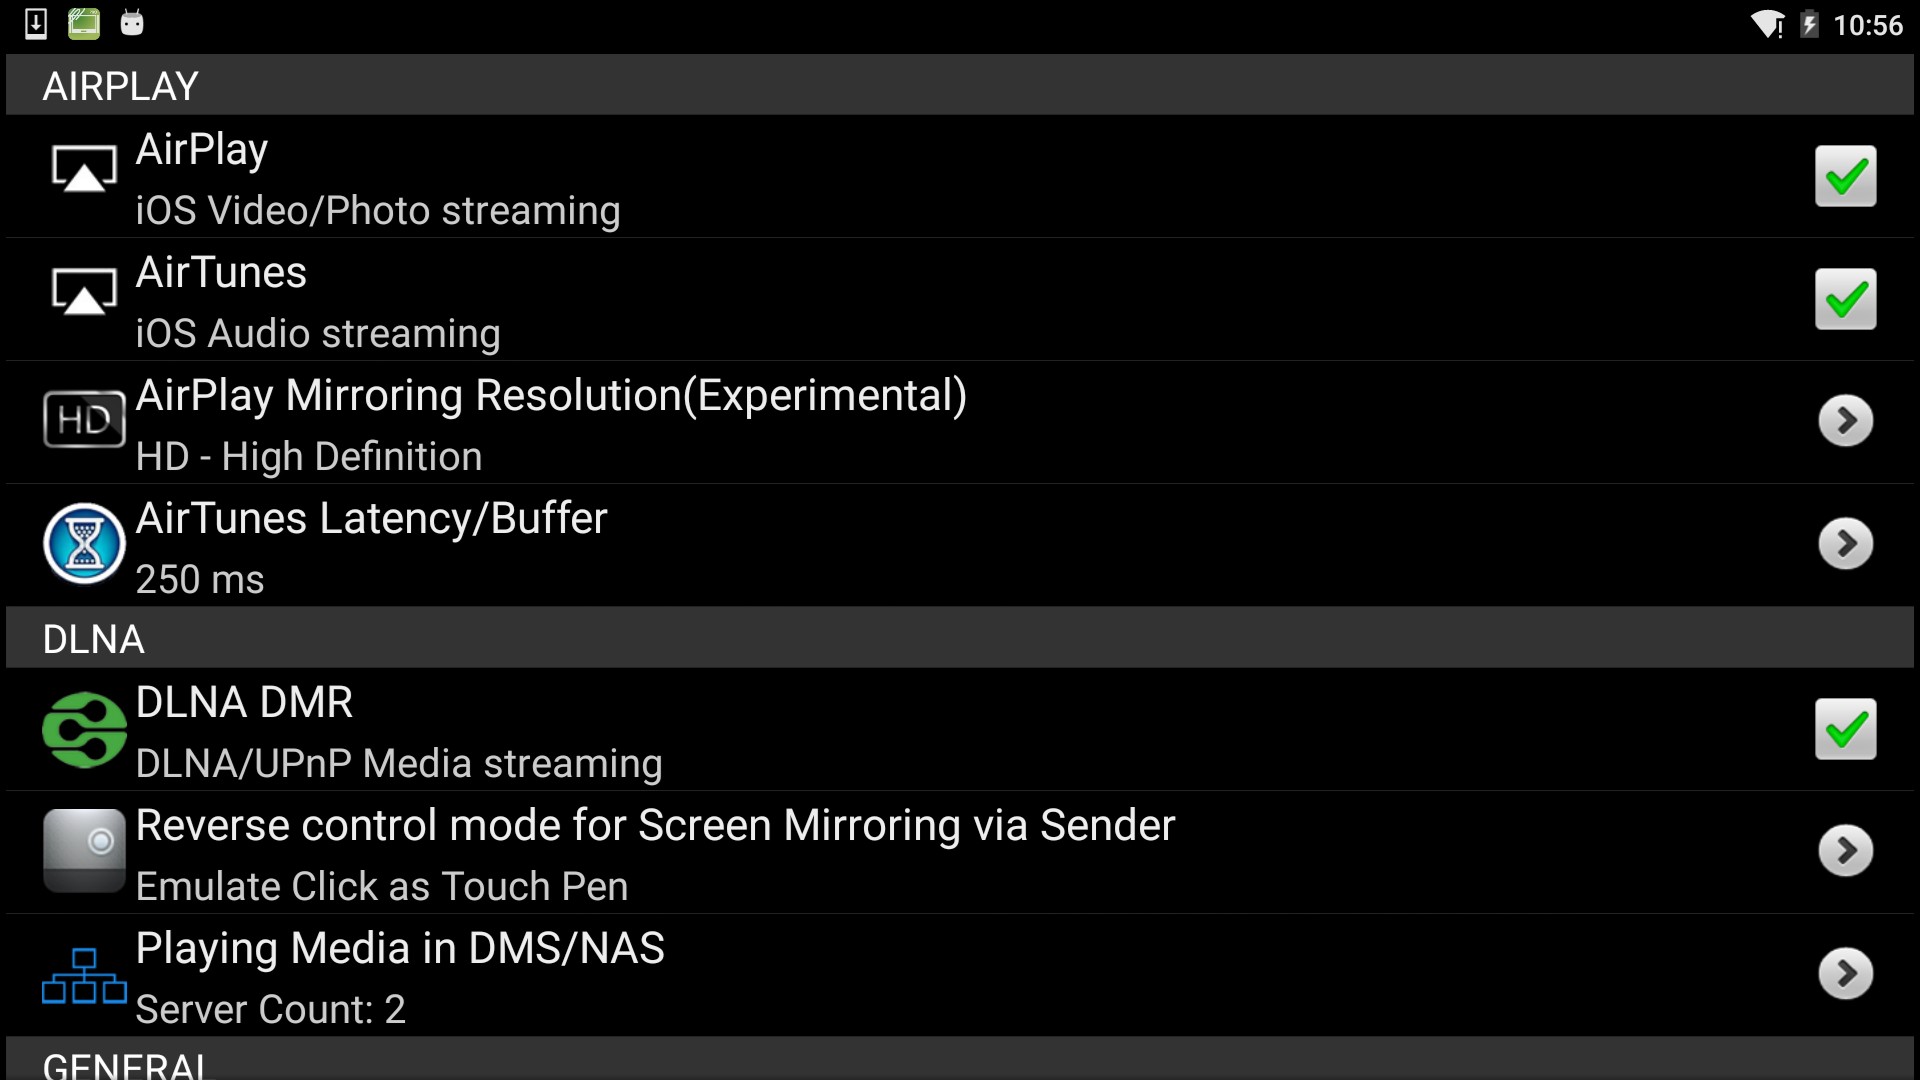The width and height of the screenshot is (1920, 1080).
Task: Click the blue network servers icon
Action: [84, 976]
